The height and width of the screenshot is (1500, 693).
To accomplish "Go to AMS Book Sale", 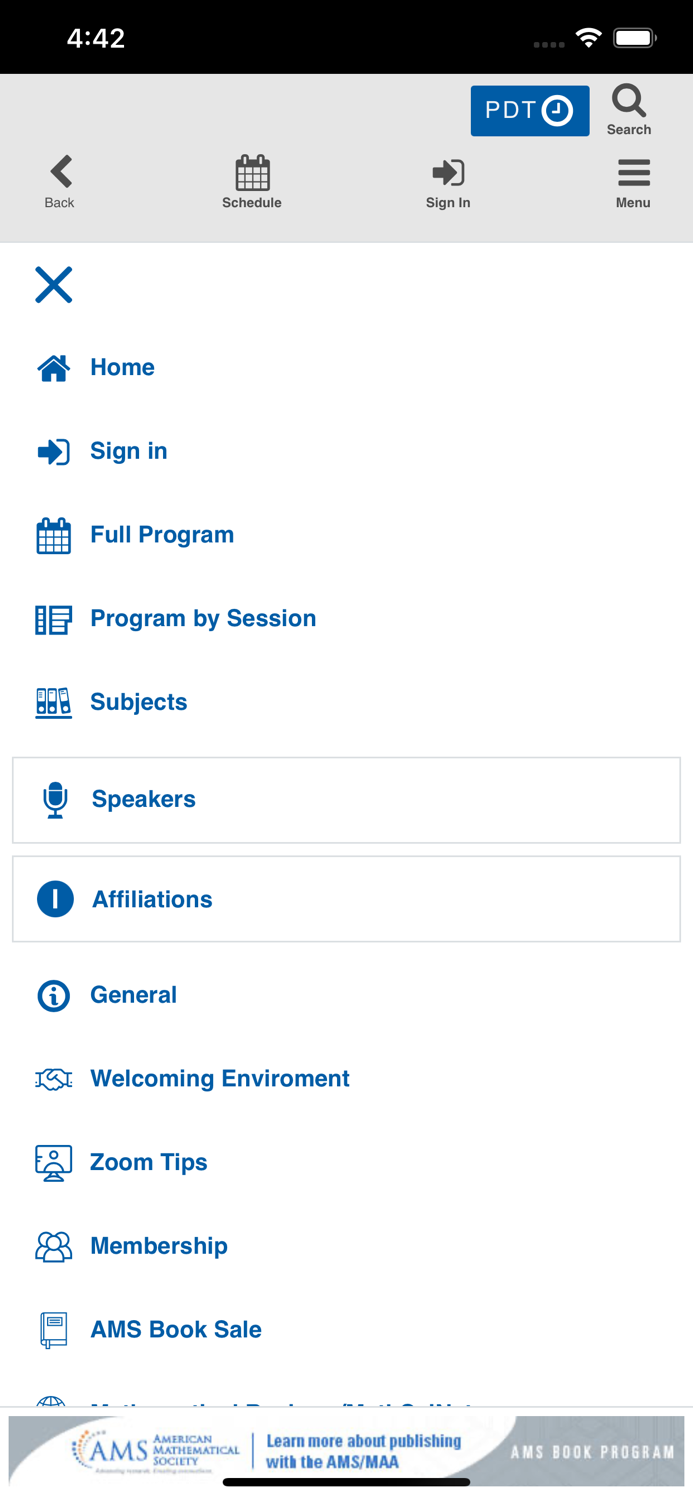I will 176,1329.
